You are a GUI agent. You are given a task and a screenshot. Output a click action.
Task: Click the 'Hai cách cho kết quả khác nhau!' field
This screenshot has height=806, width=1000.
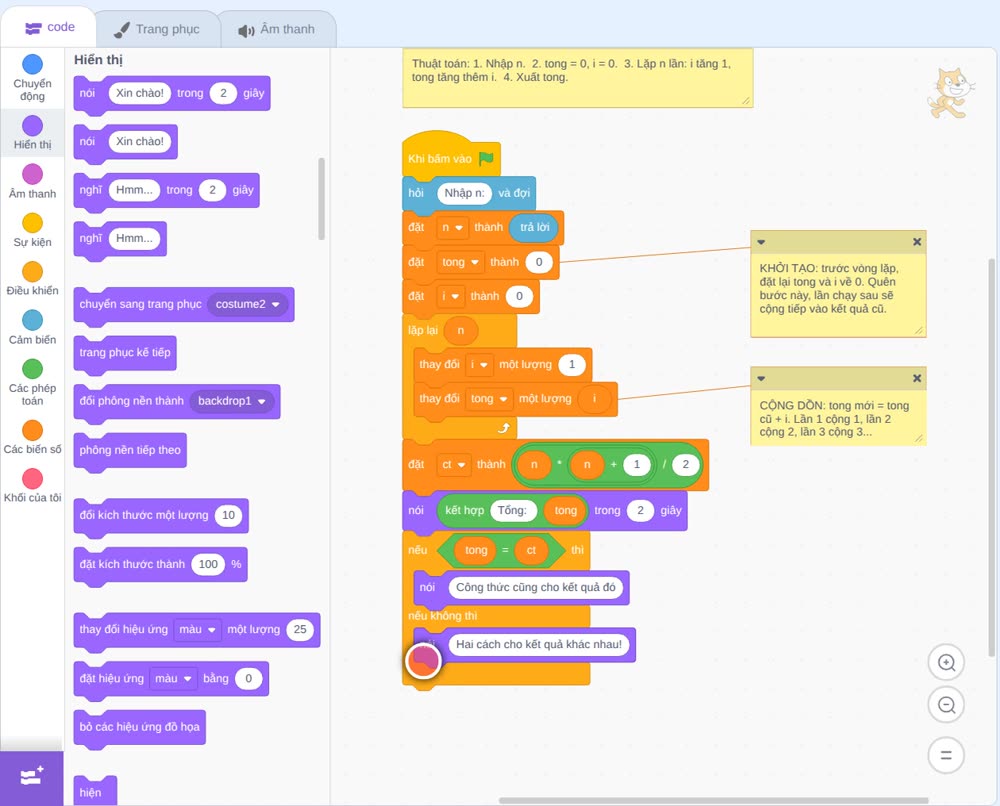[x=539, y=645]
